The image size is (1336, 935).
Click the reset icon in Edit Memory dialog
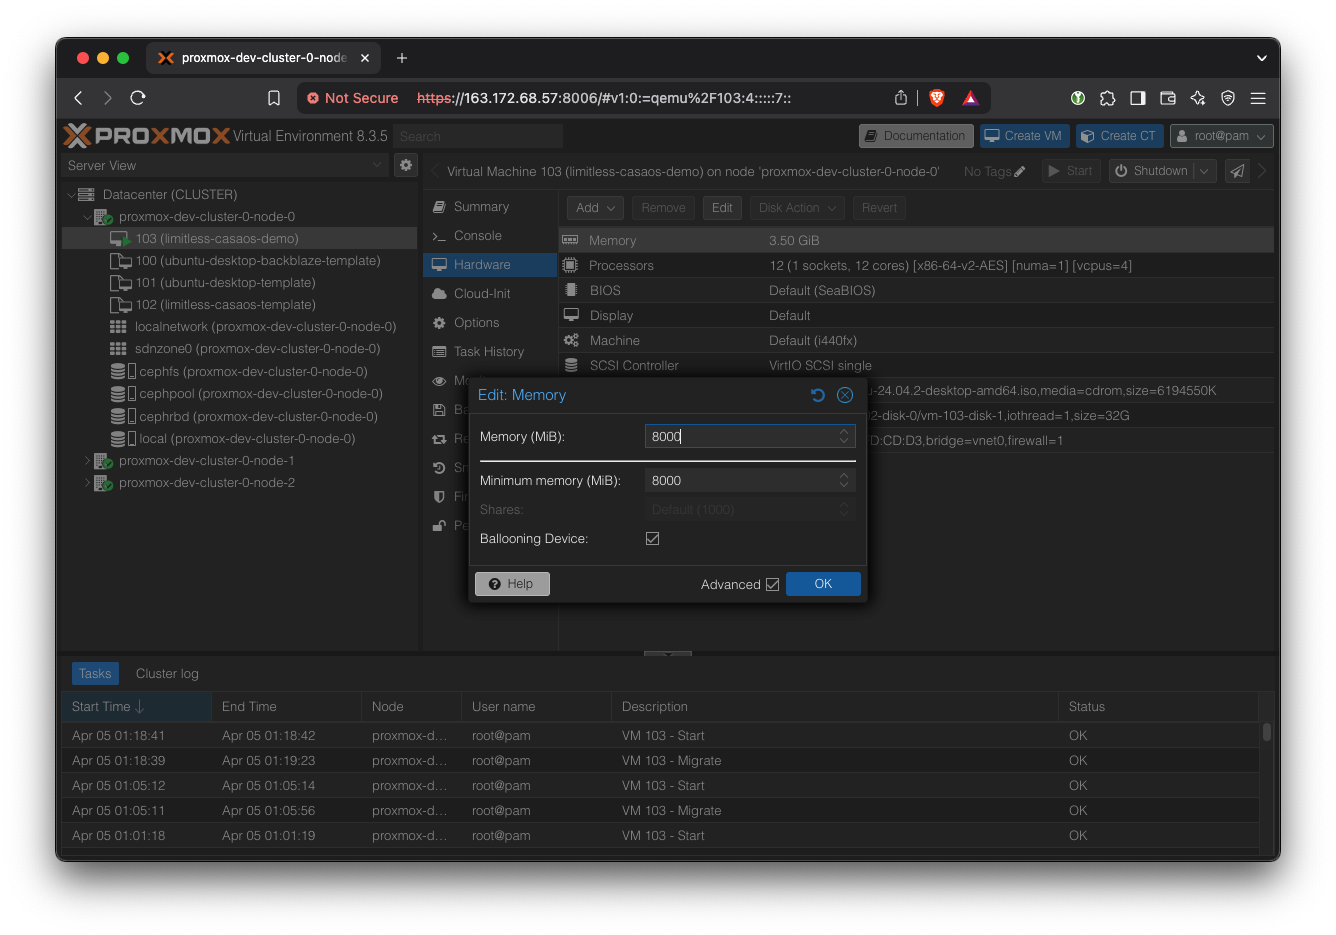(817, 395)
